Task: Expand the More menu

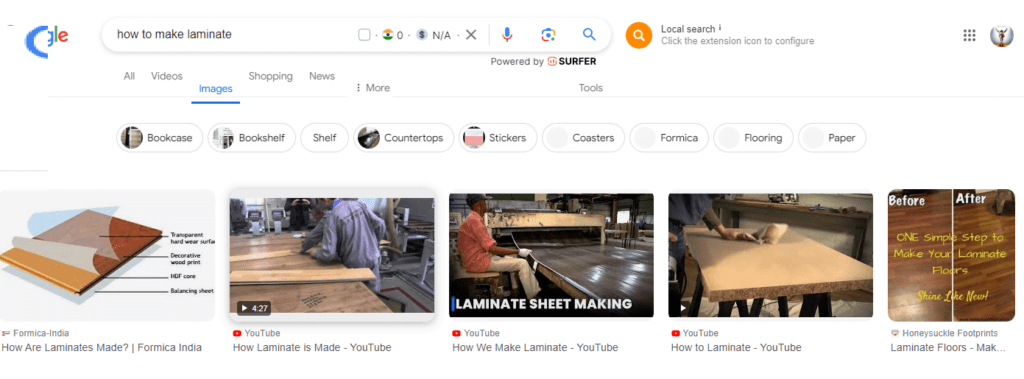Action: point(372,88)
